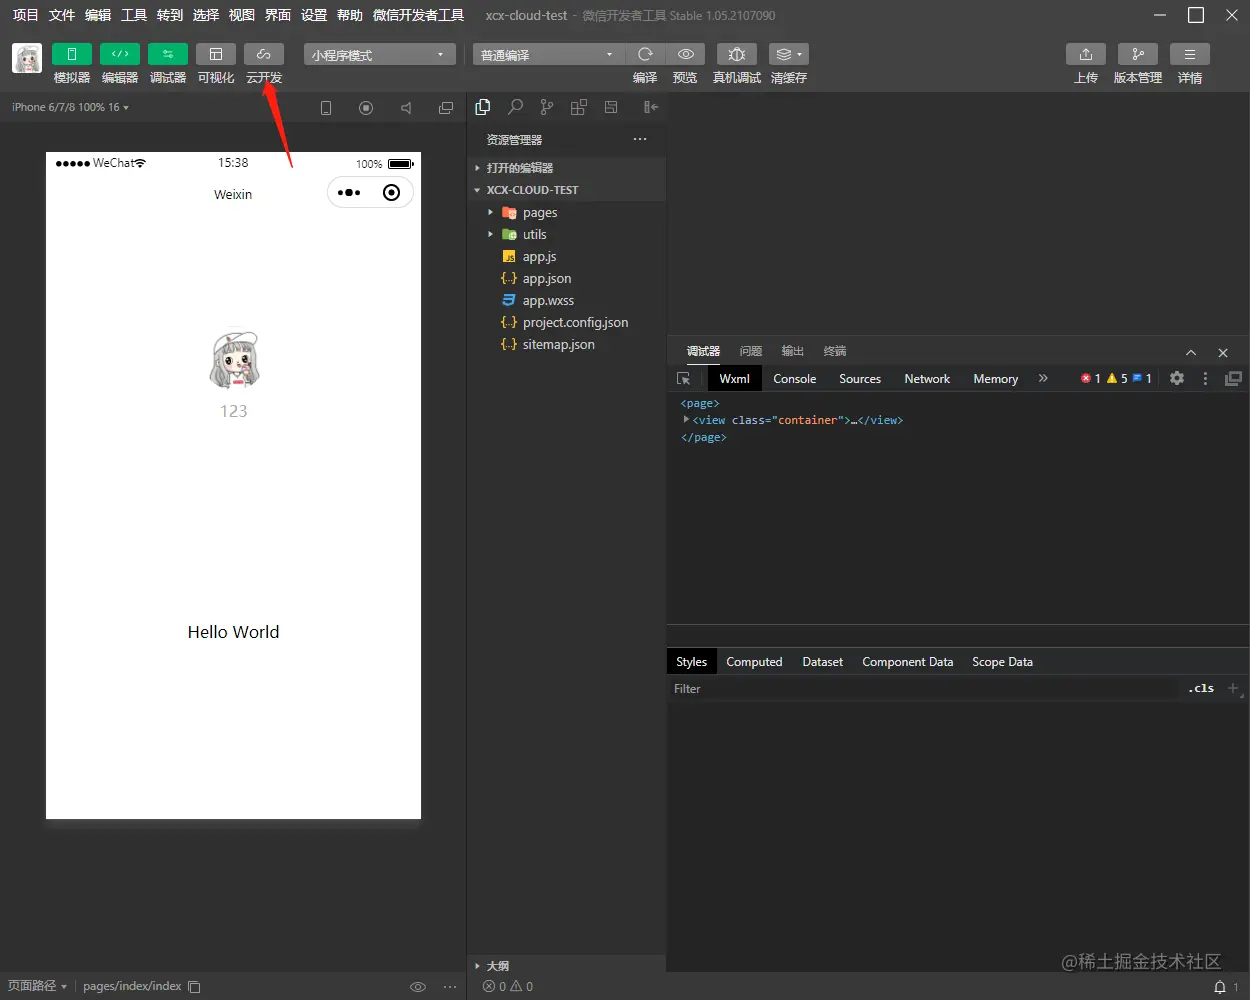Open the 页面路径 dropdown
1250x1000 pixels.
[37, 986]
